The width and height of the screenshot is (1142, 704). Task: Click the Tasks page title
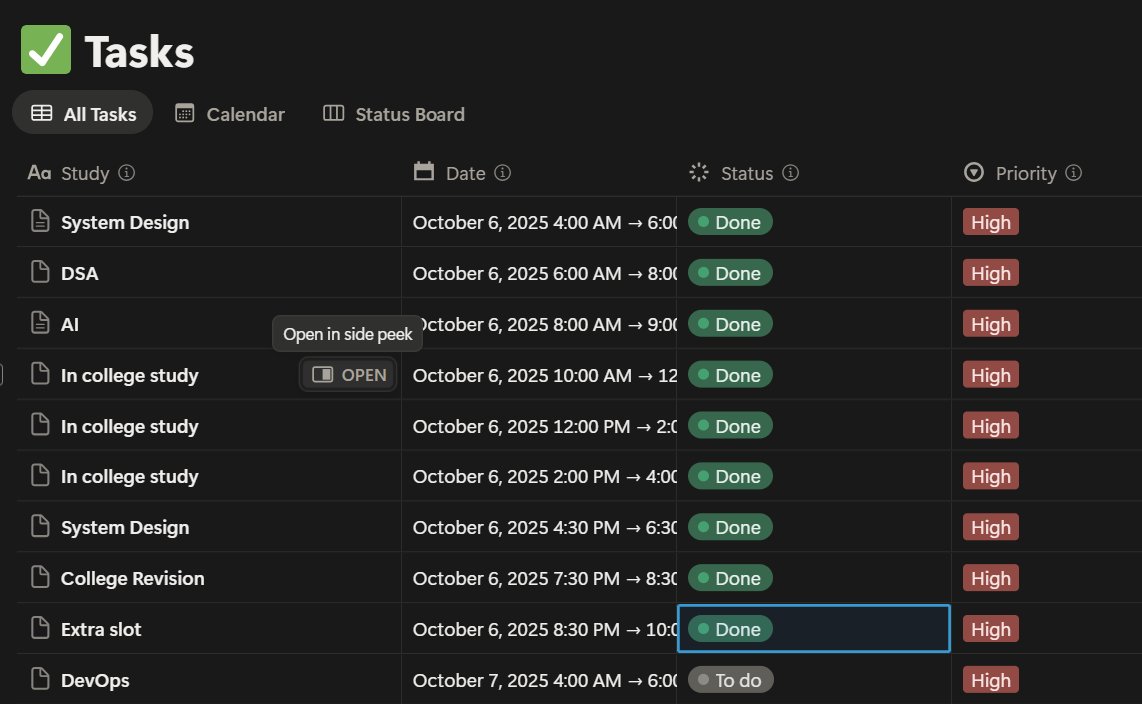pos(139,52)
